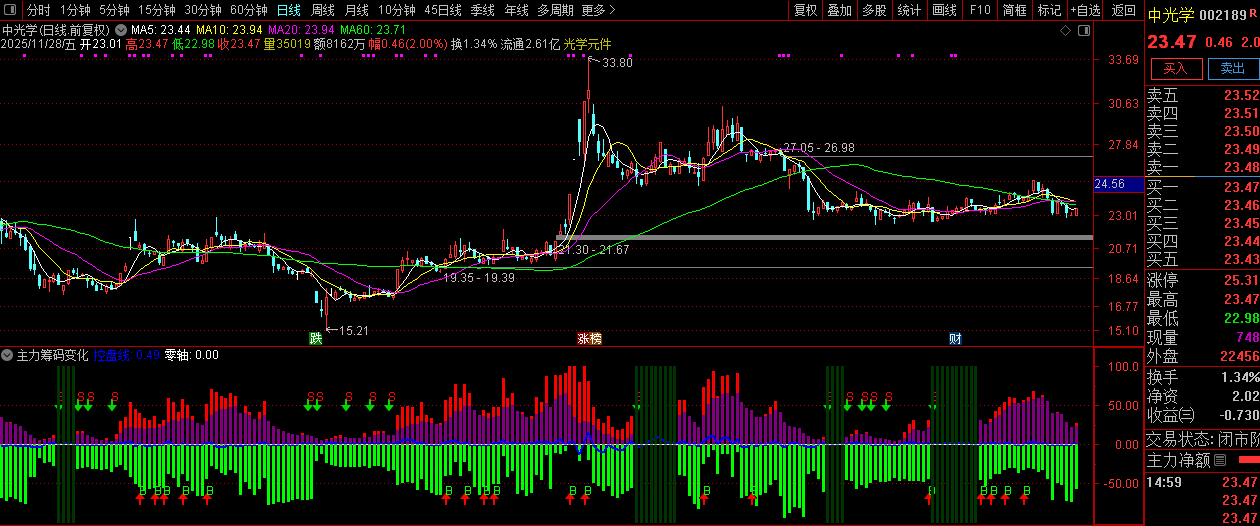The image size is (1260, 526).
Task: Click the 财 financial report marker
Action: coord(956,338)
